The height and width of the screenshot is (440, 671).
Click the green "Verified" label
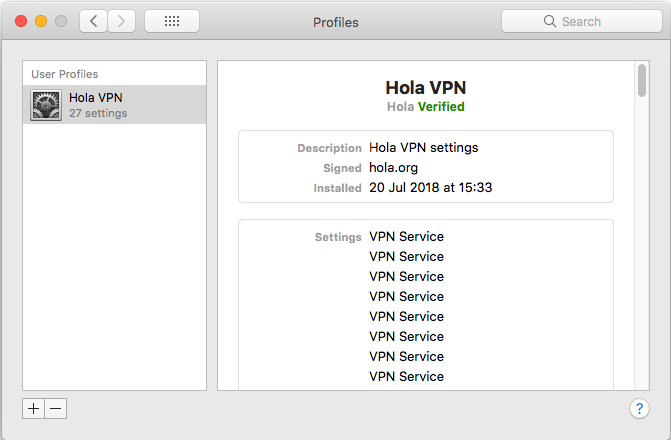pyautogui.click(x=441, y=107)
